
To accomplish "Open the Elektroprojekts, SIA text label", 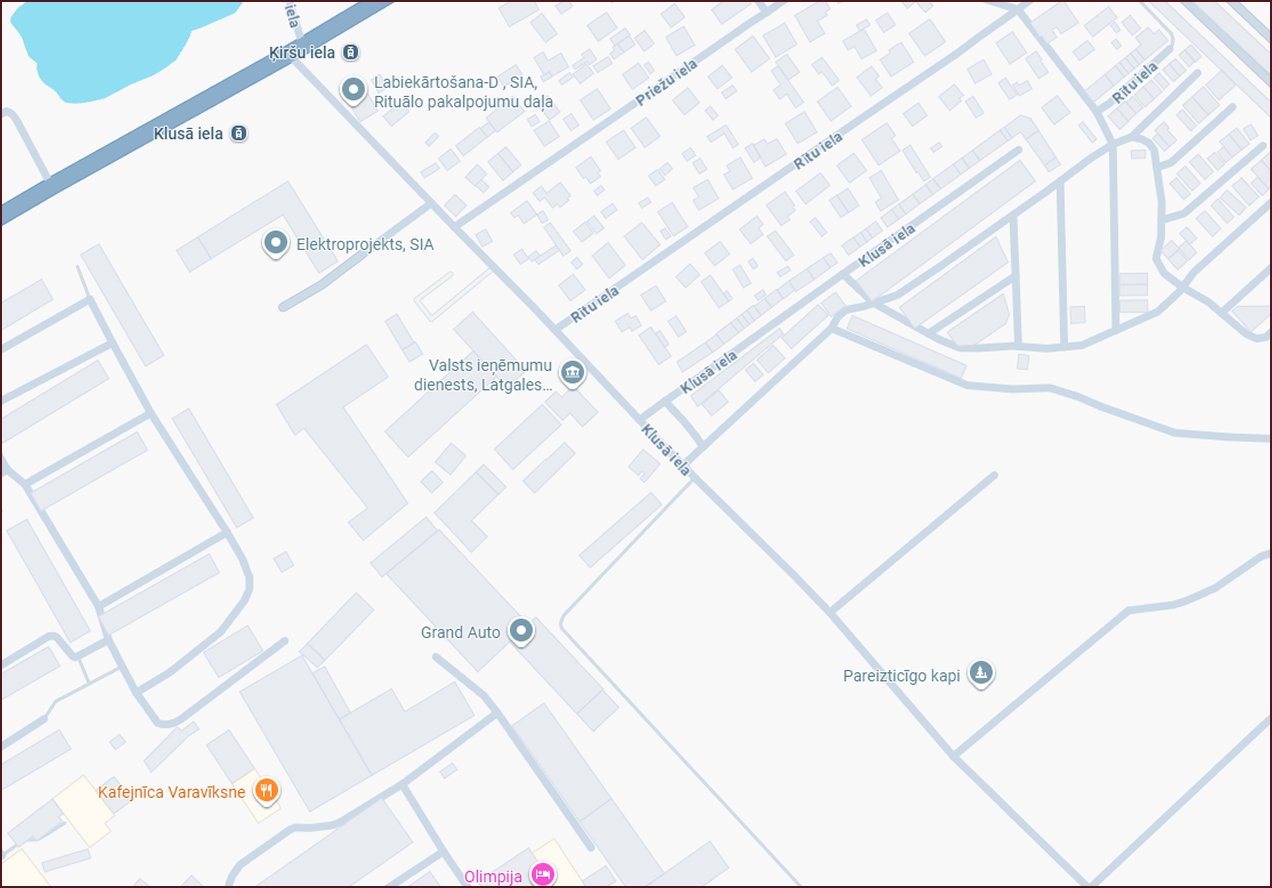I will click(x=365, y=243).
